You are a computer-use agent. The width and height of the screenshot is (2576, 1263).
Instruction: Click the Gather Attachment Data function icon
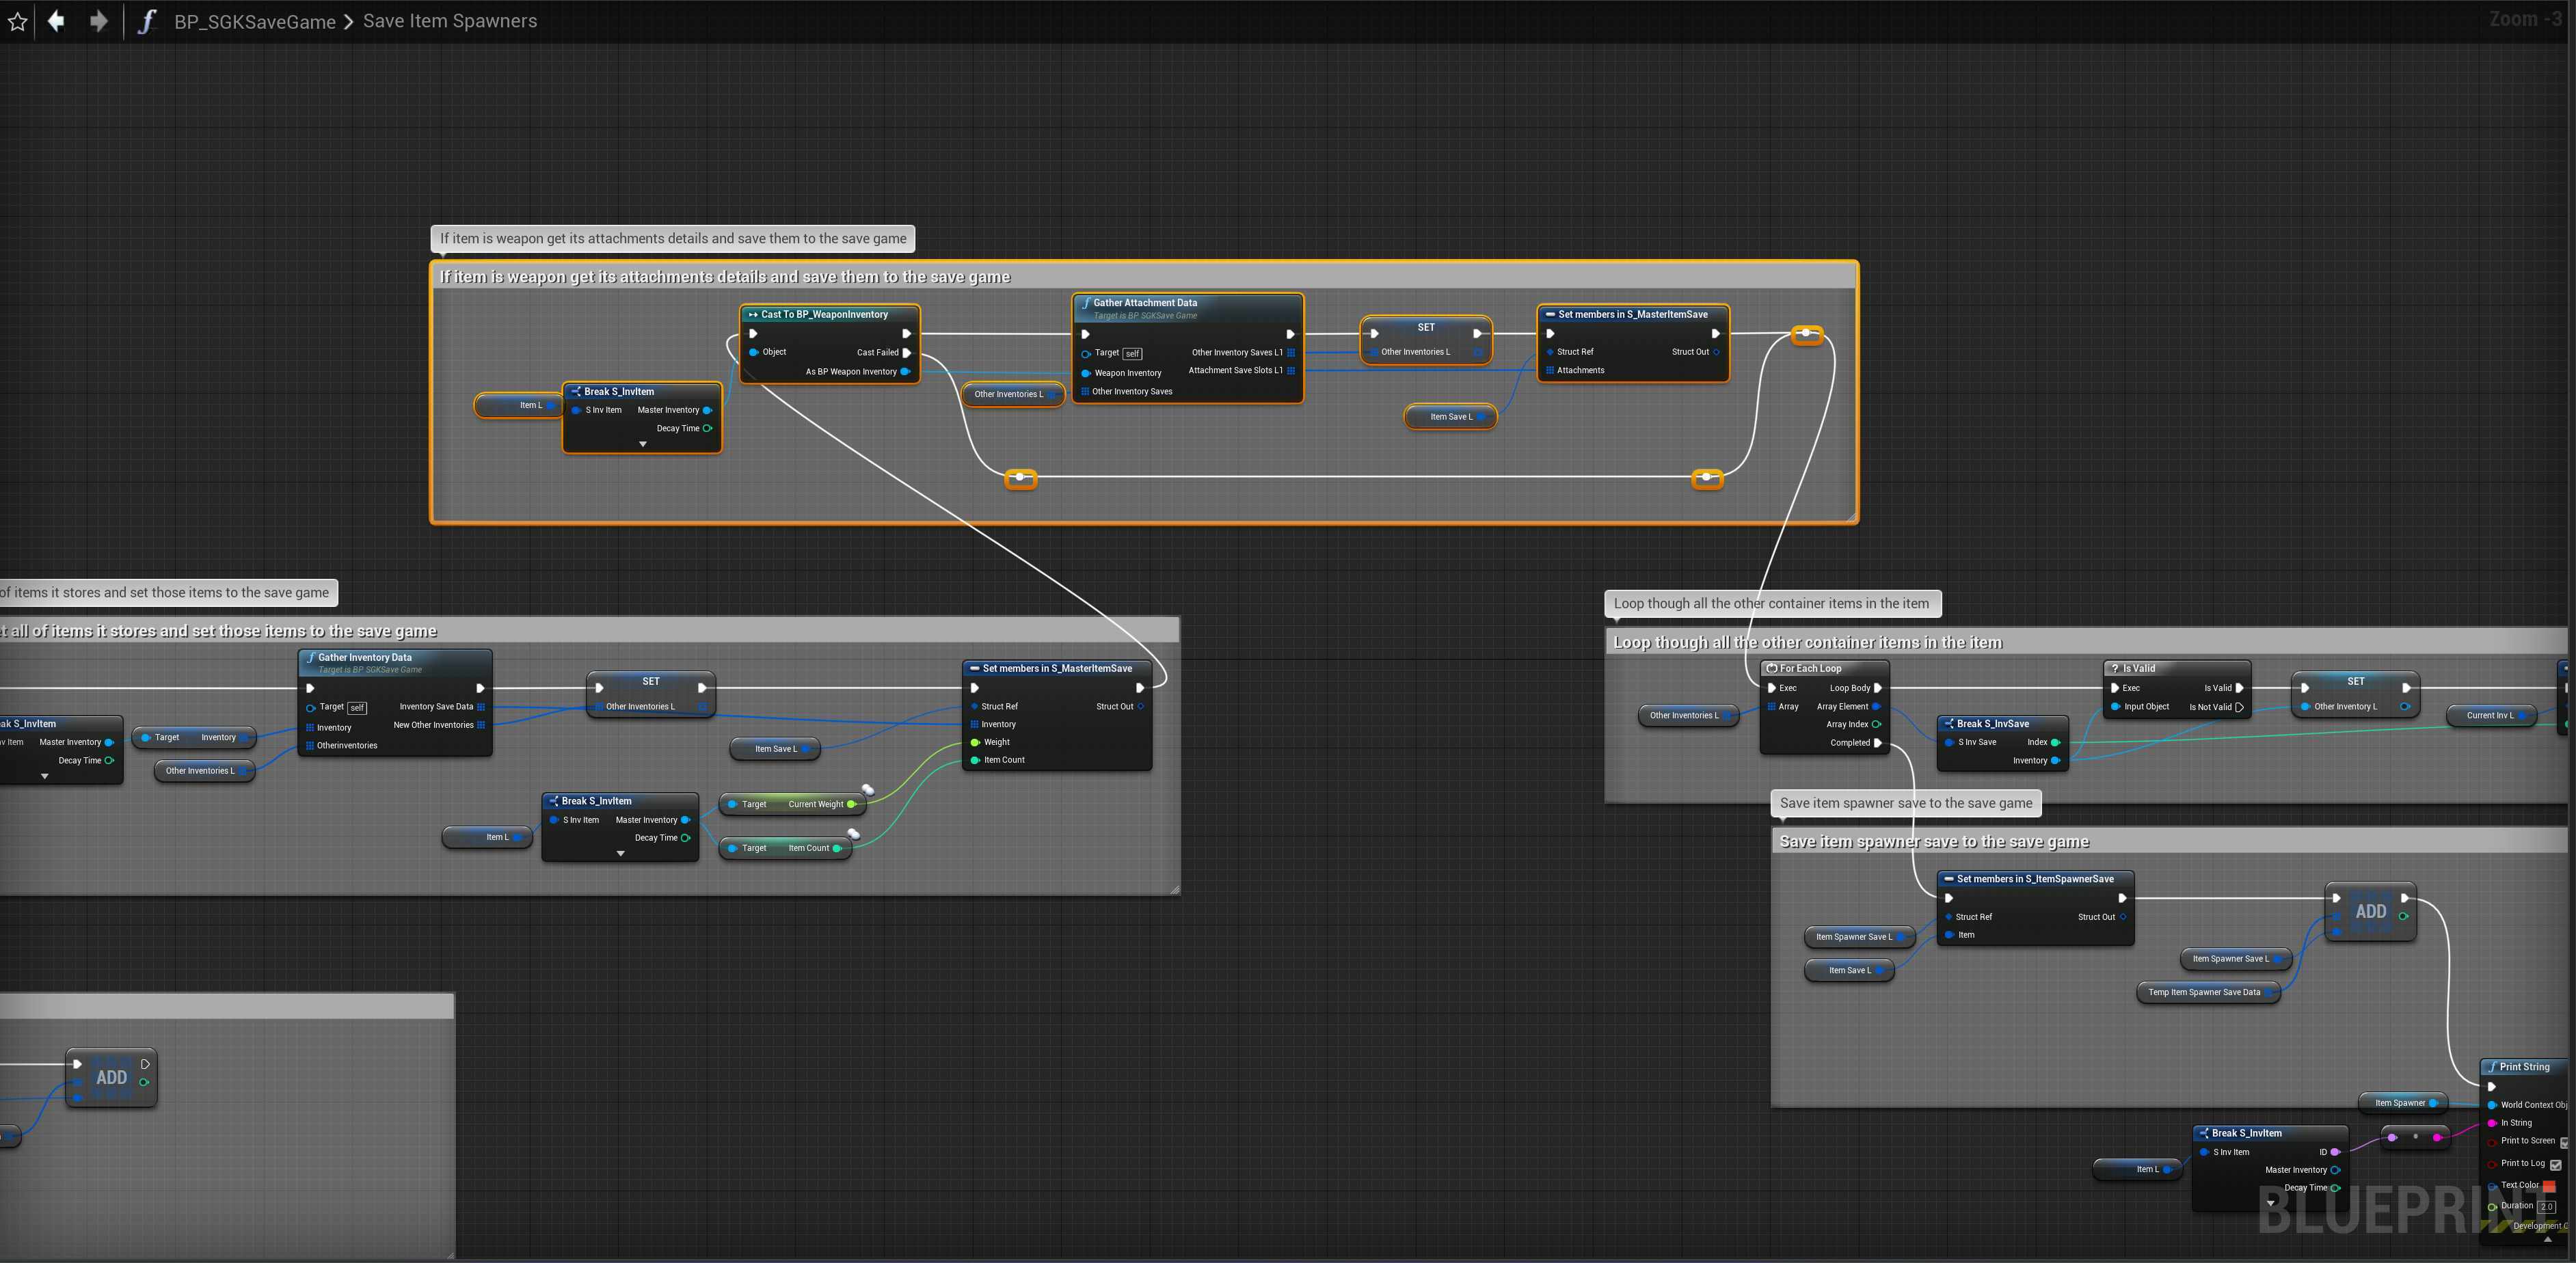click(x=1086, y=303)
